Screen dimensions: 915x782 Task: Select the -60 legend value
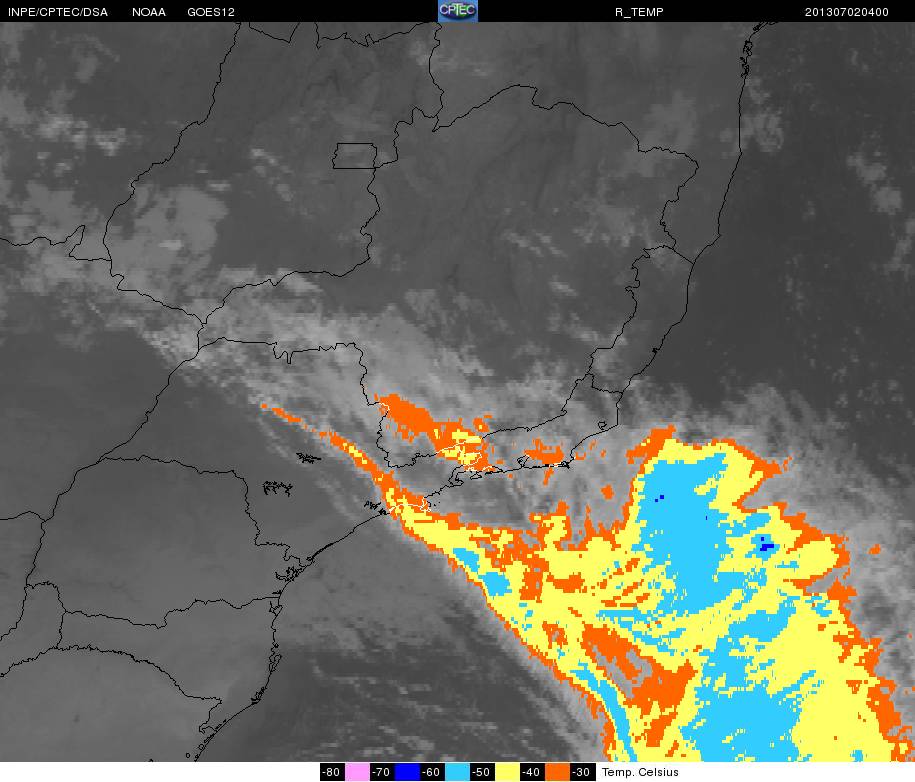432,772
